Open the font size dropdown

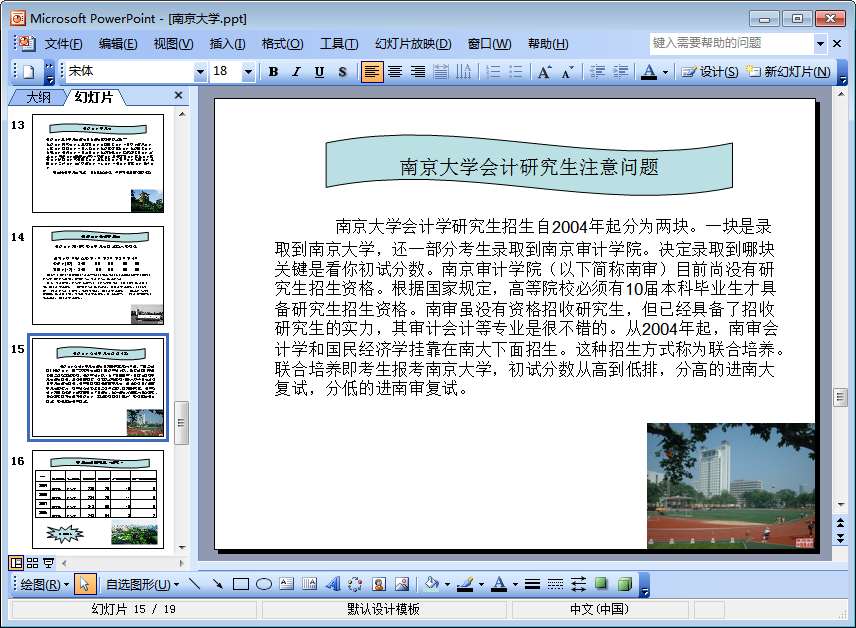pyautogui.click(x=248, y=72)
